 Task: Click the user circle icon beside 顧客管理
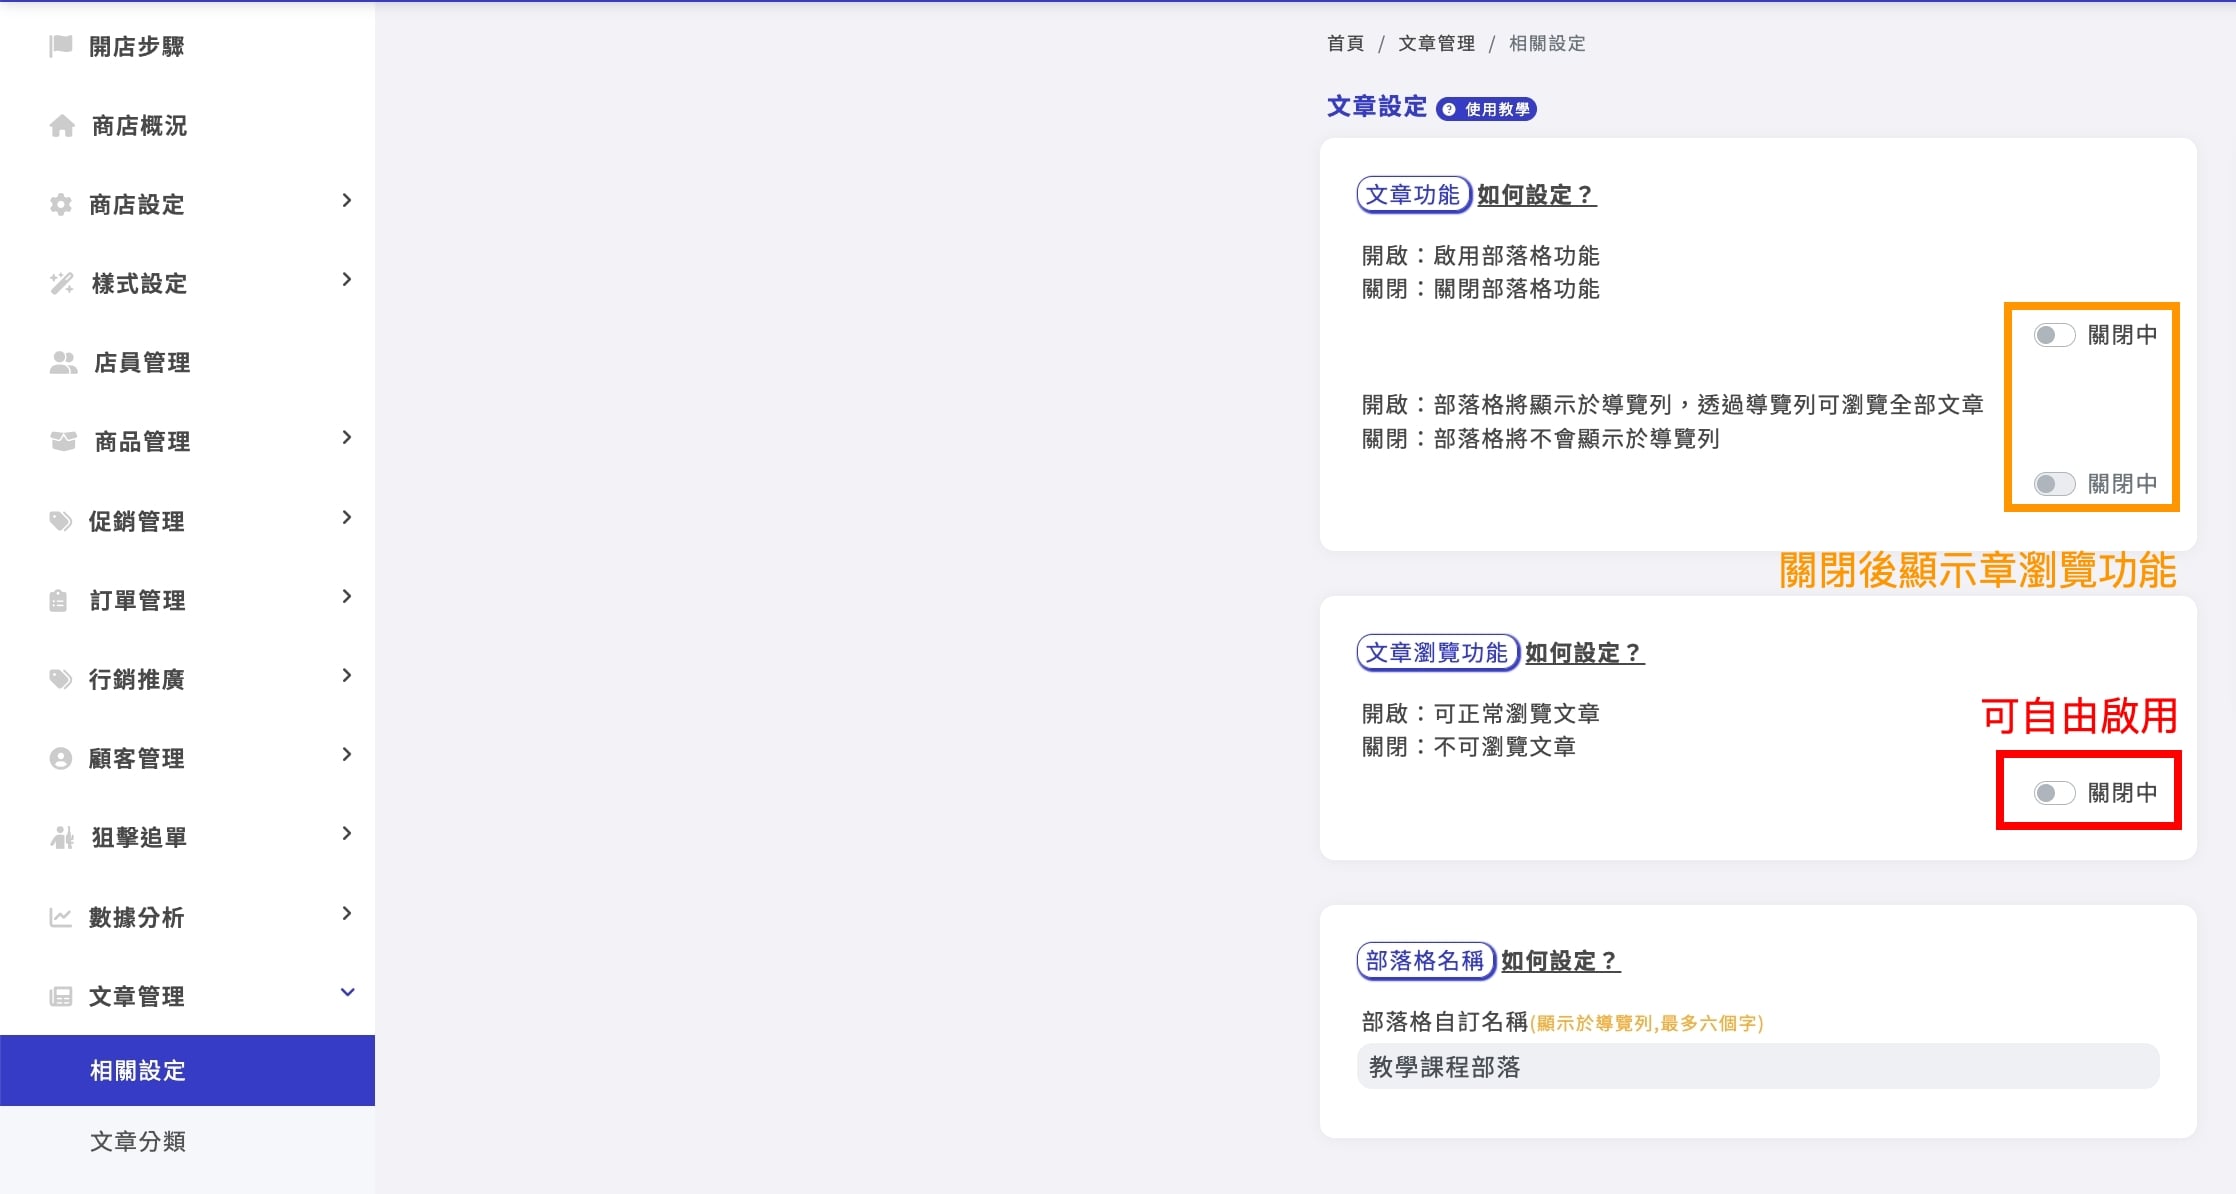tap(61, 758)
